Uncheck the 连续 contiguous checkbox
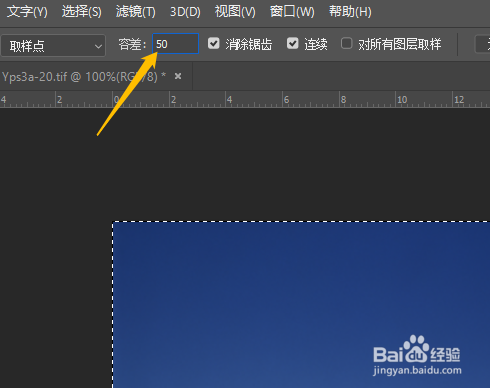 click(x=293, y=43)
